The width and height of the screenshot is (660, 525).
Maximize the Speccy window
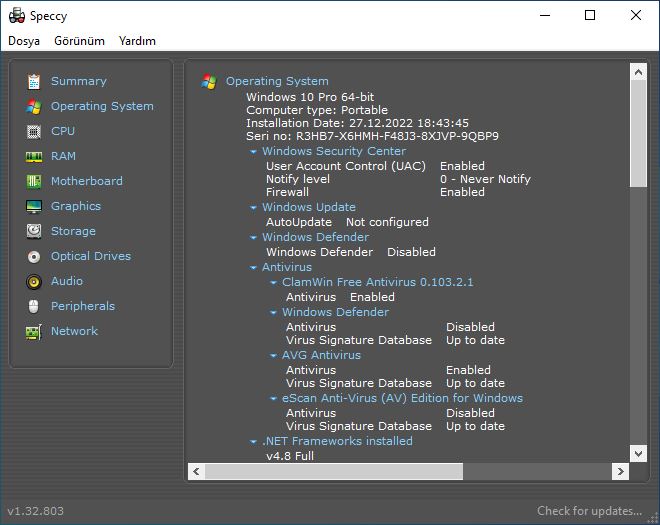point(590,16)
